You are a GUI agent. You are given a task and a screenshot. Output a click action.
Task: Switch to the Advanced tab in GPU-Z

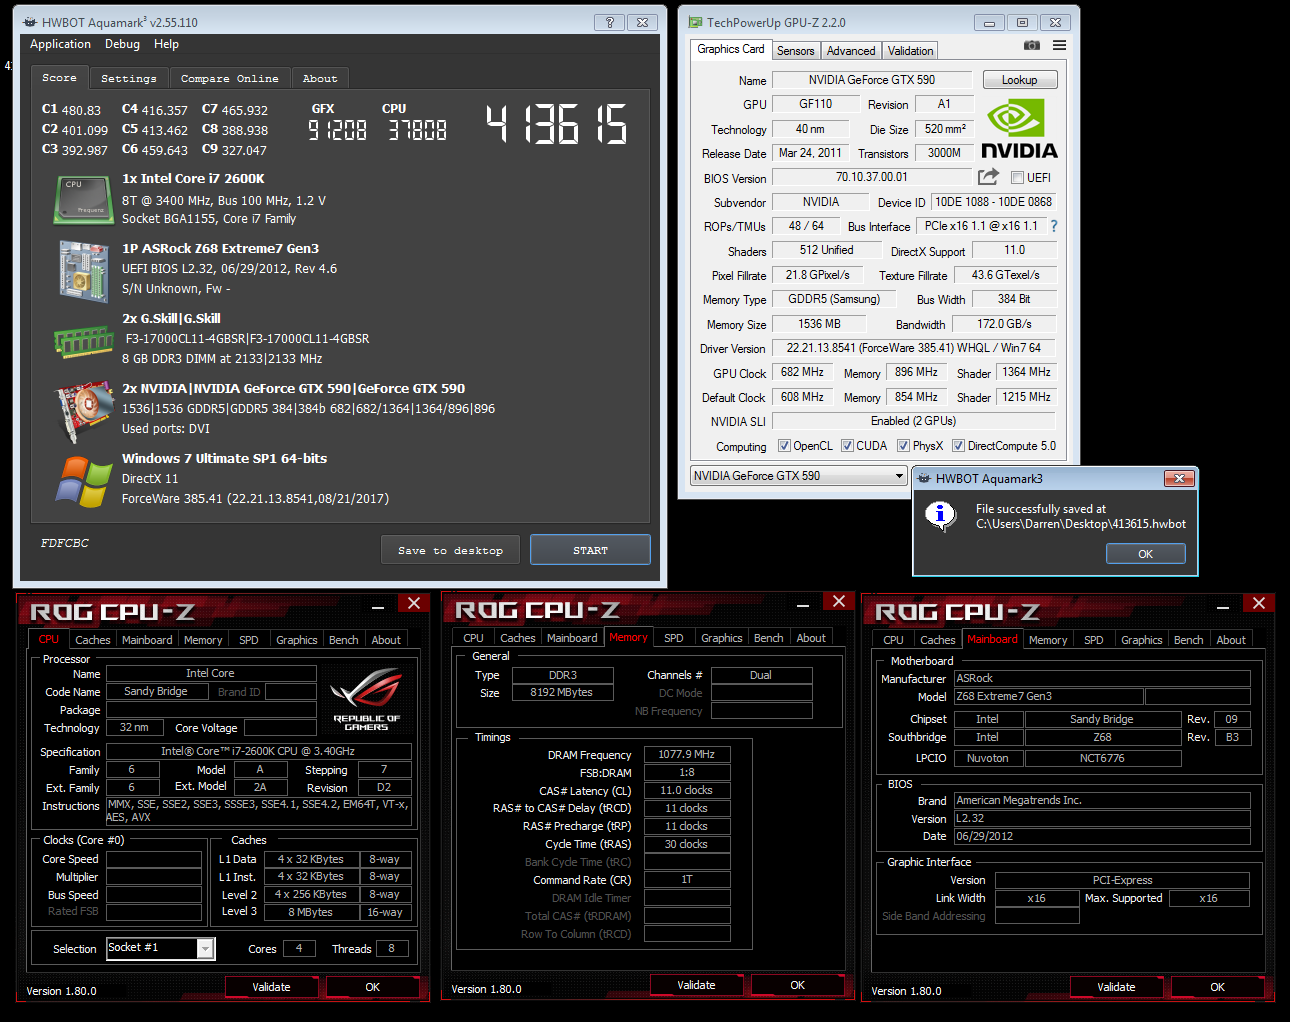(x=851, y=50)
